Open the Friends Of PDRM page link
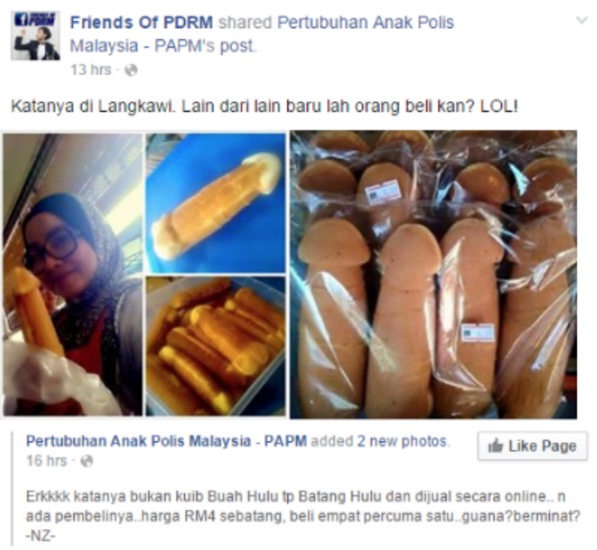 (x=141, y=23)
